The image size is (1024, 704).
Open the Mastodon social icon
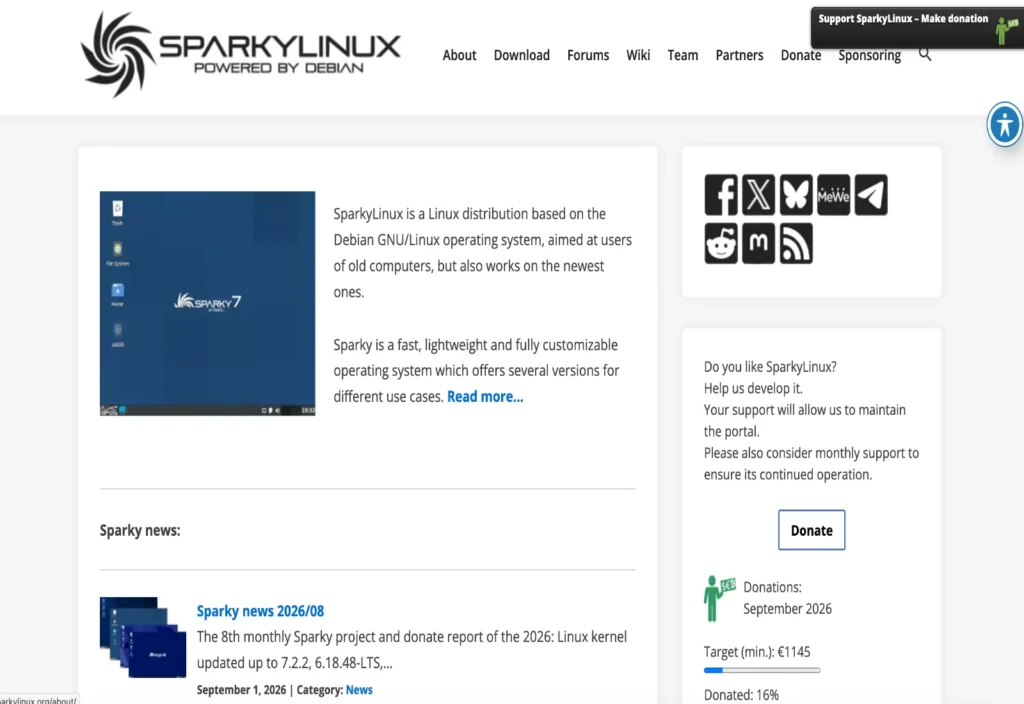[x=758, y=244]
